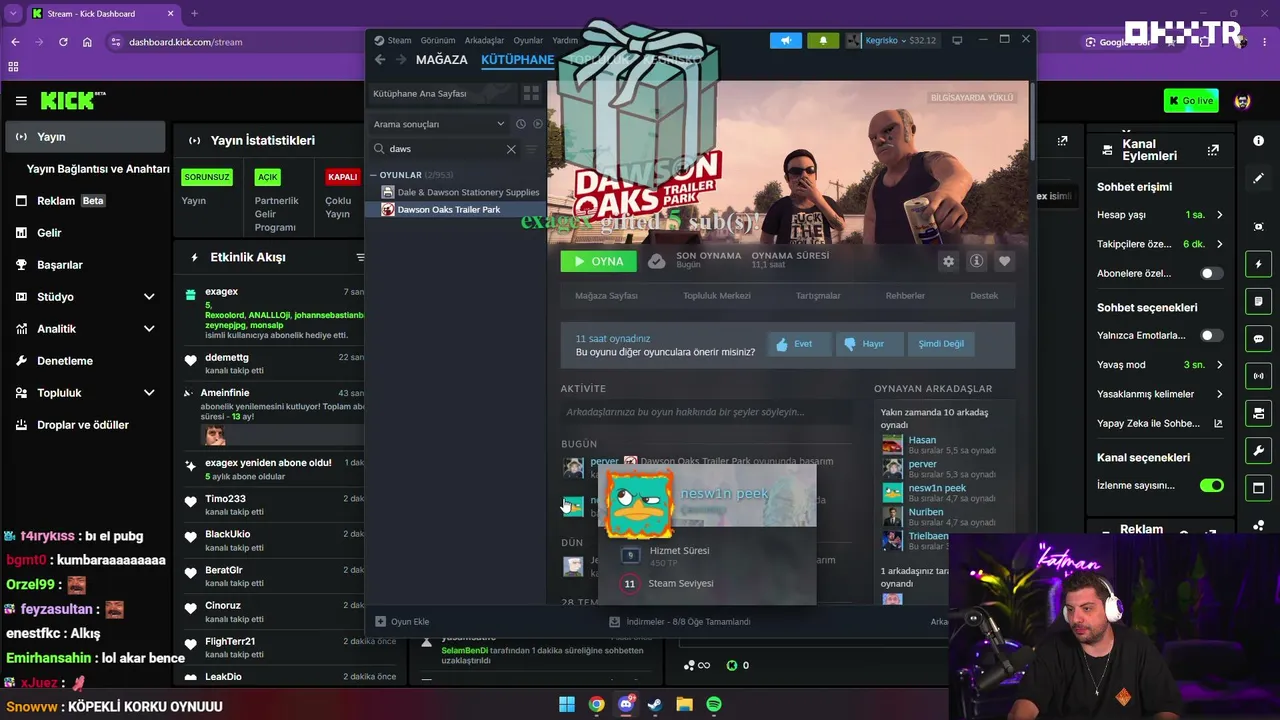Image resolution: width=1280 pixels, height=720 pixels.
Task: Open Hesap yaşı setting chevron
Action: tap(1219, 215)
